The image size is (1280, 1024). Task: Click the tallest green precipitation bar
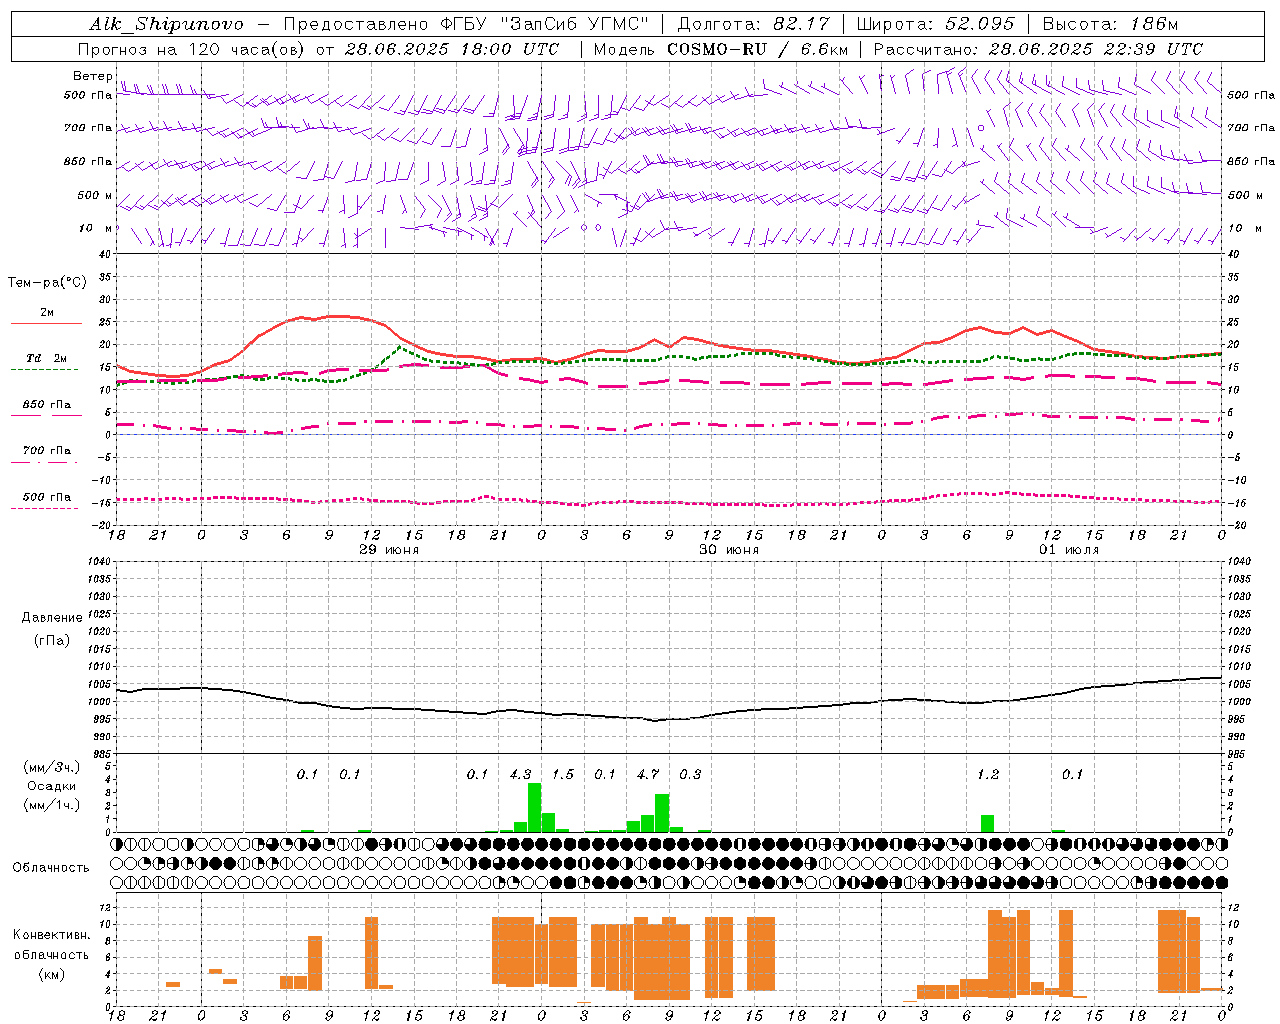[534, 808]
